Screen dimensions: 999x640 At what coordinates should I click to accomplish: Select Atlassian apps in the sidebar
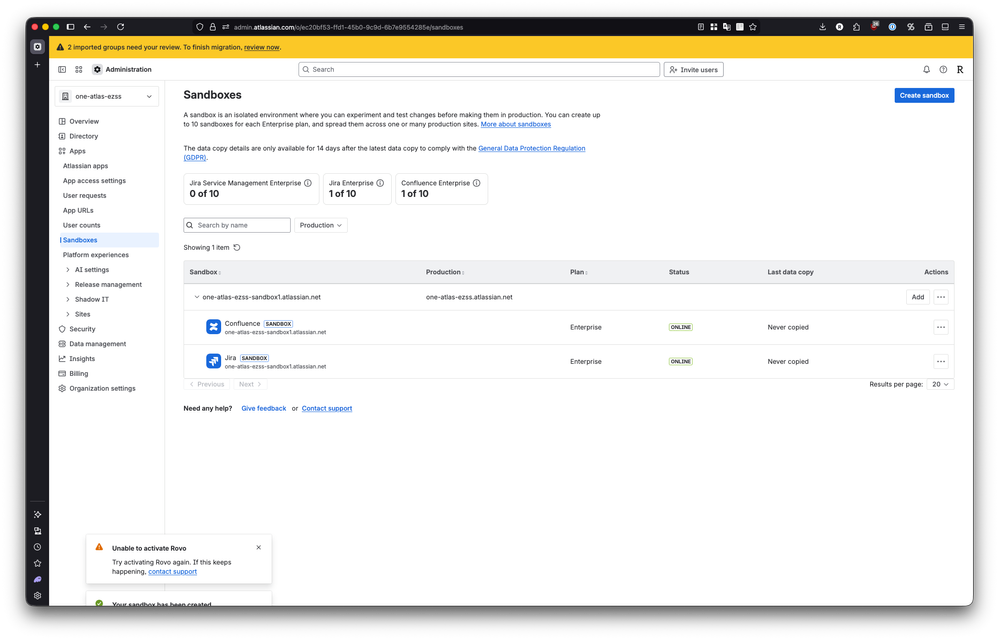tap(85, 166)
